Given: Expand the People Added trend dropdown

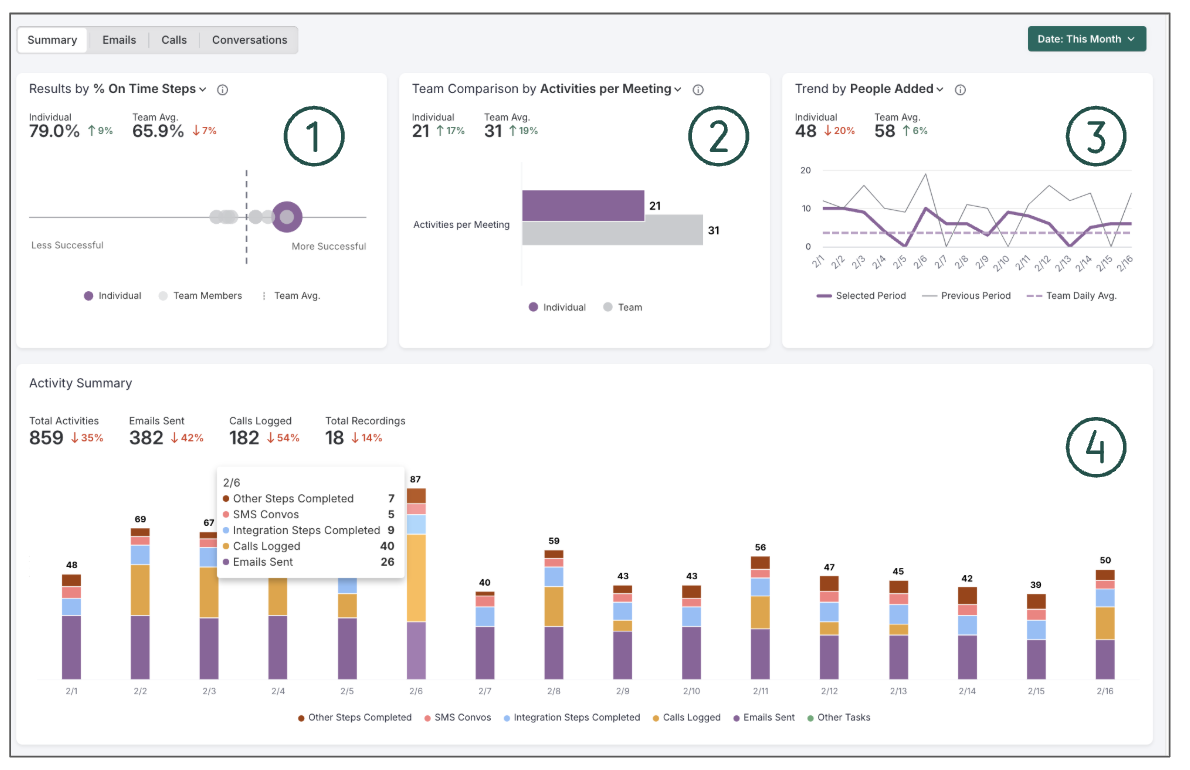Looking at the screenshot, I should [x=896, y=89].
